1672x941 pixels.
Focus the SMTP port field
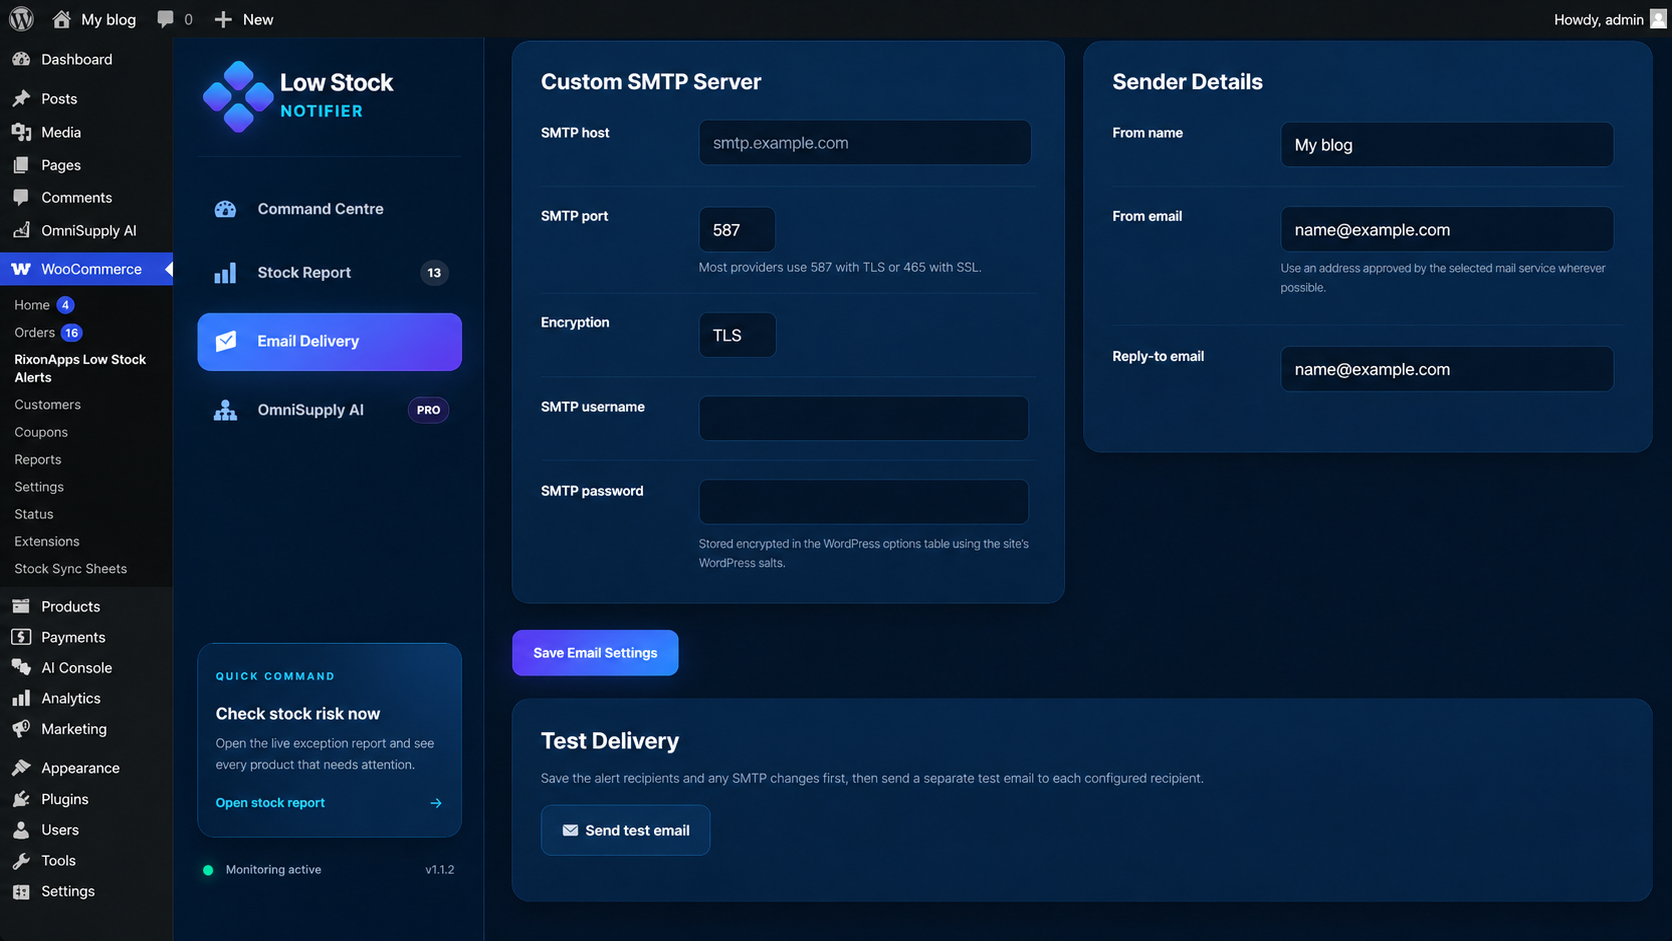737,230
